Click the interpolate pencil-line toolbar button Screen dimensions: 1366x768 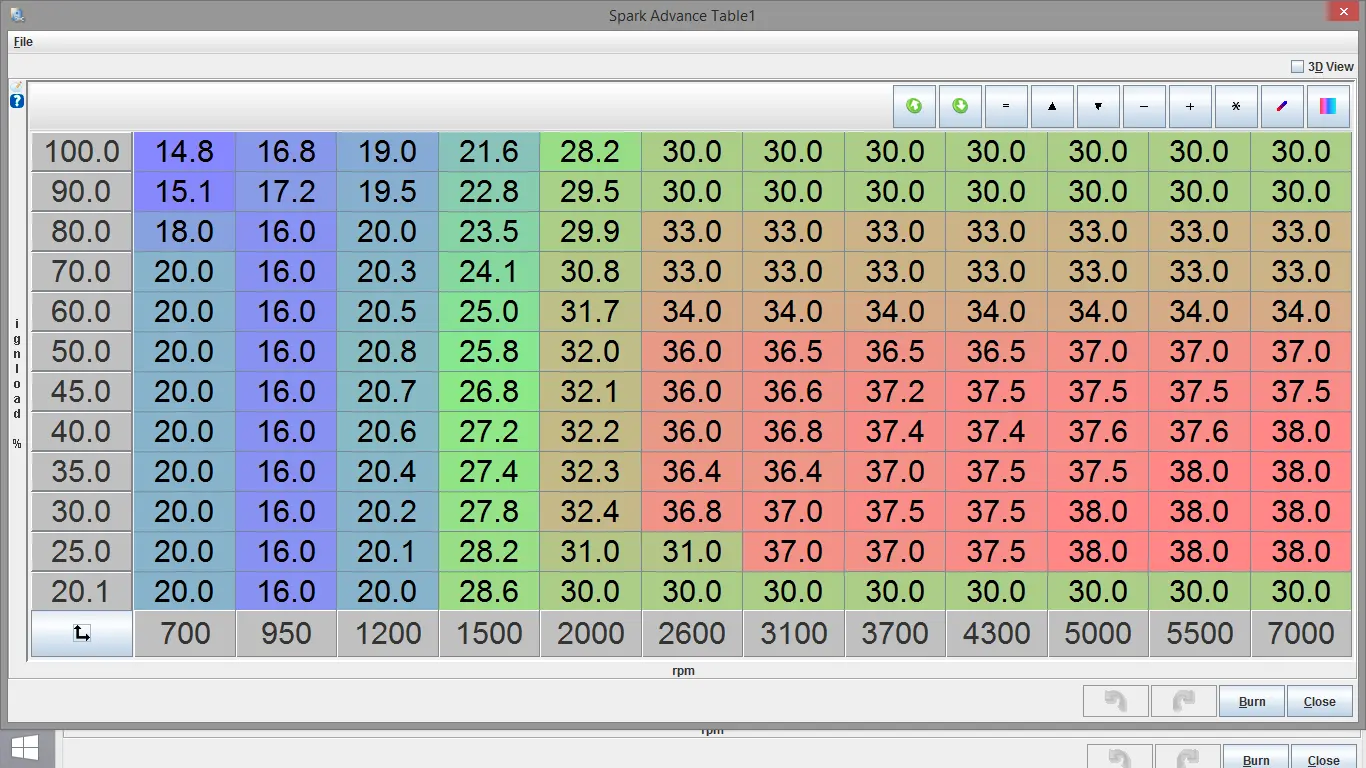tap(1282, 106)
